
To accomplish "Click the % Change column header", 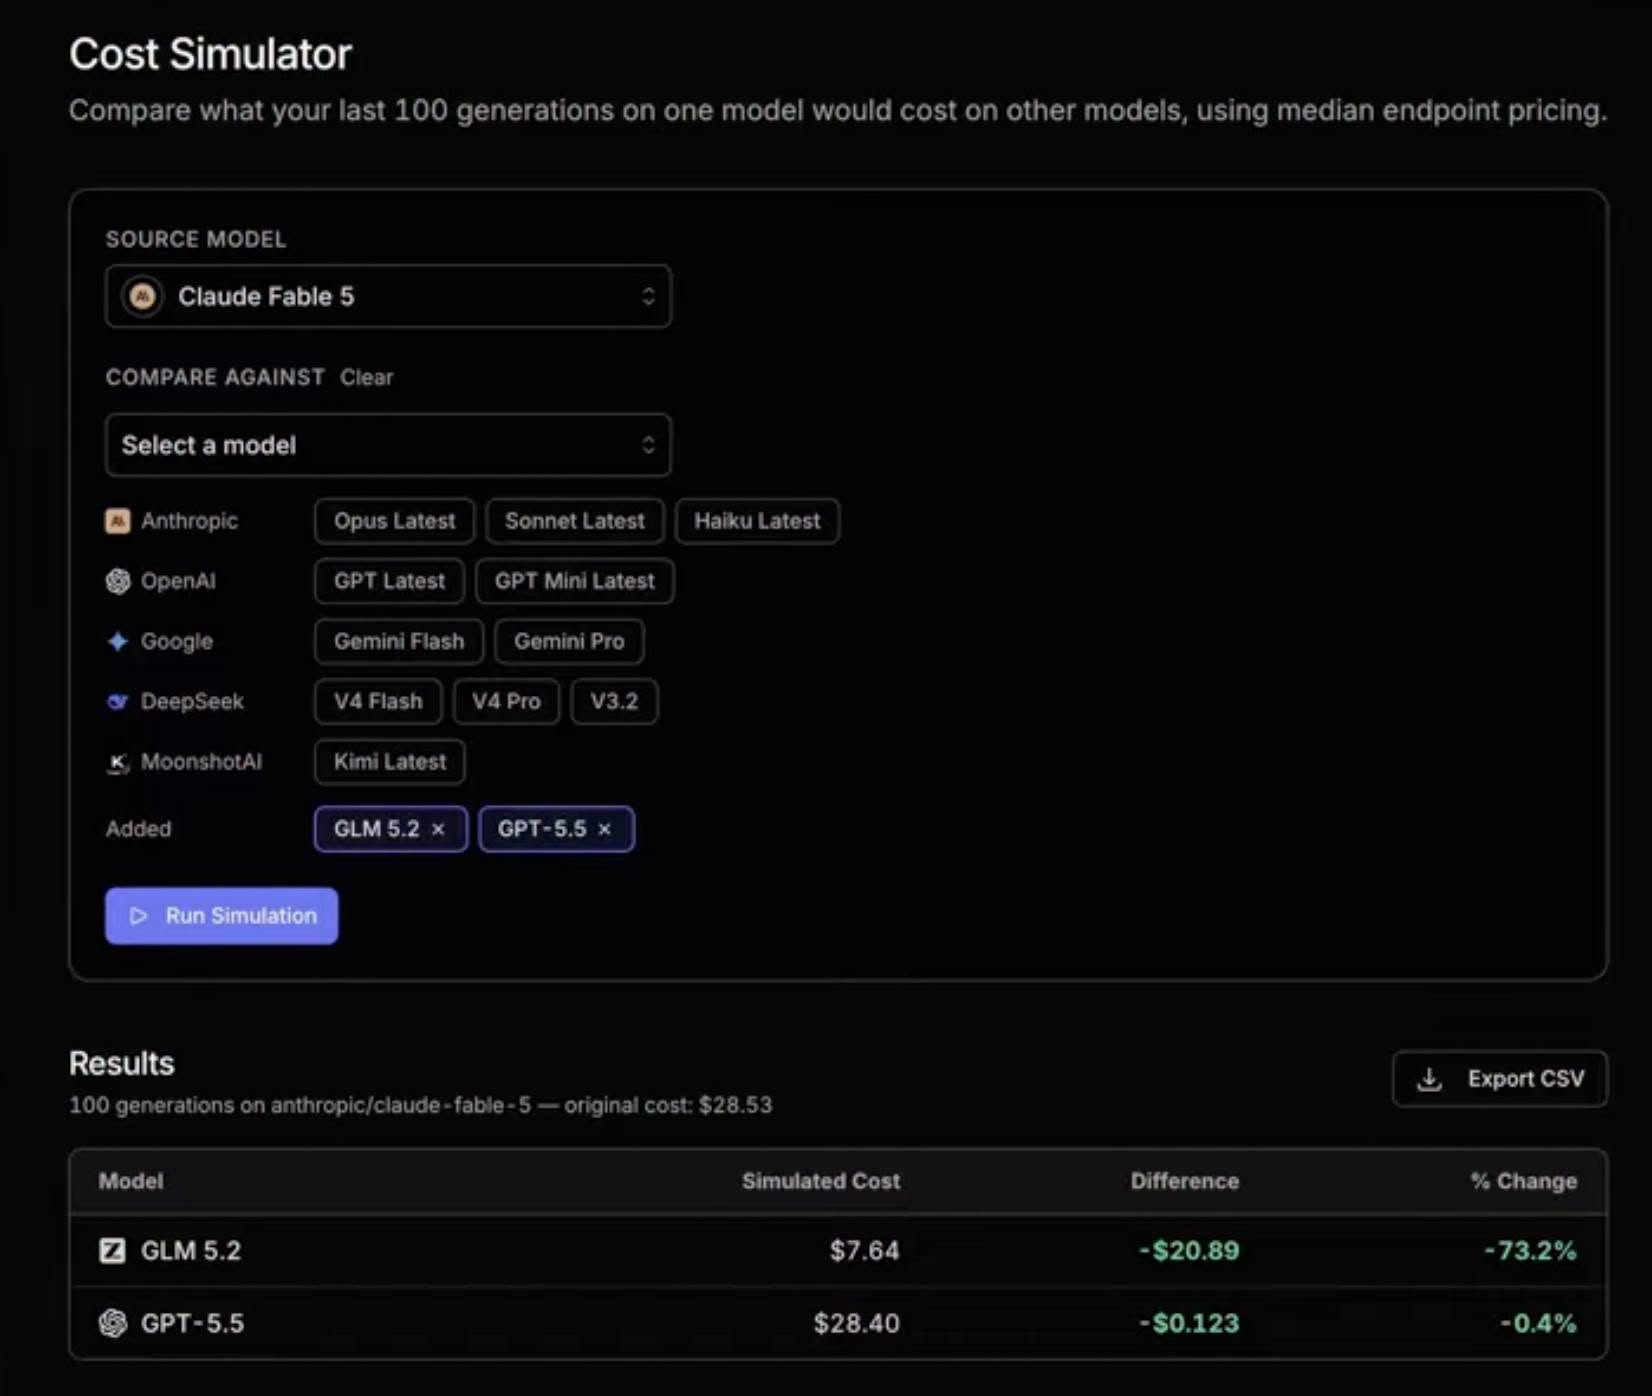I will [x=1524, y=1181].
